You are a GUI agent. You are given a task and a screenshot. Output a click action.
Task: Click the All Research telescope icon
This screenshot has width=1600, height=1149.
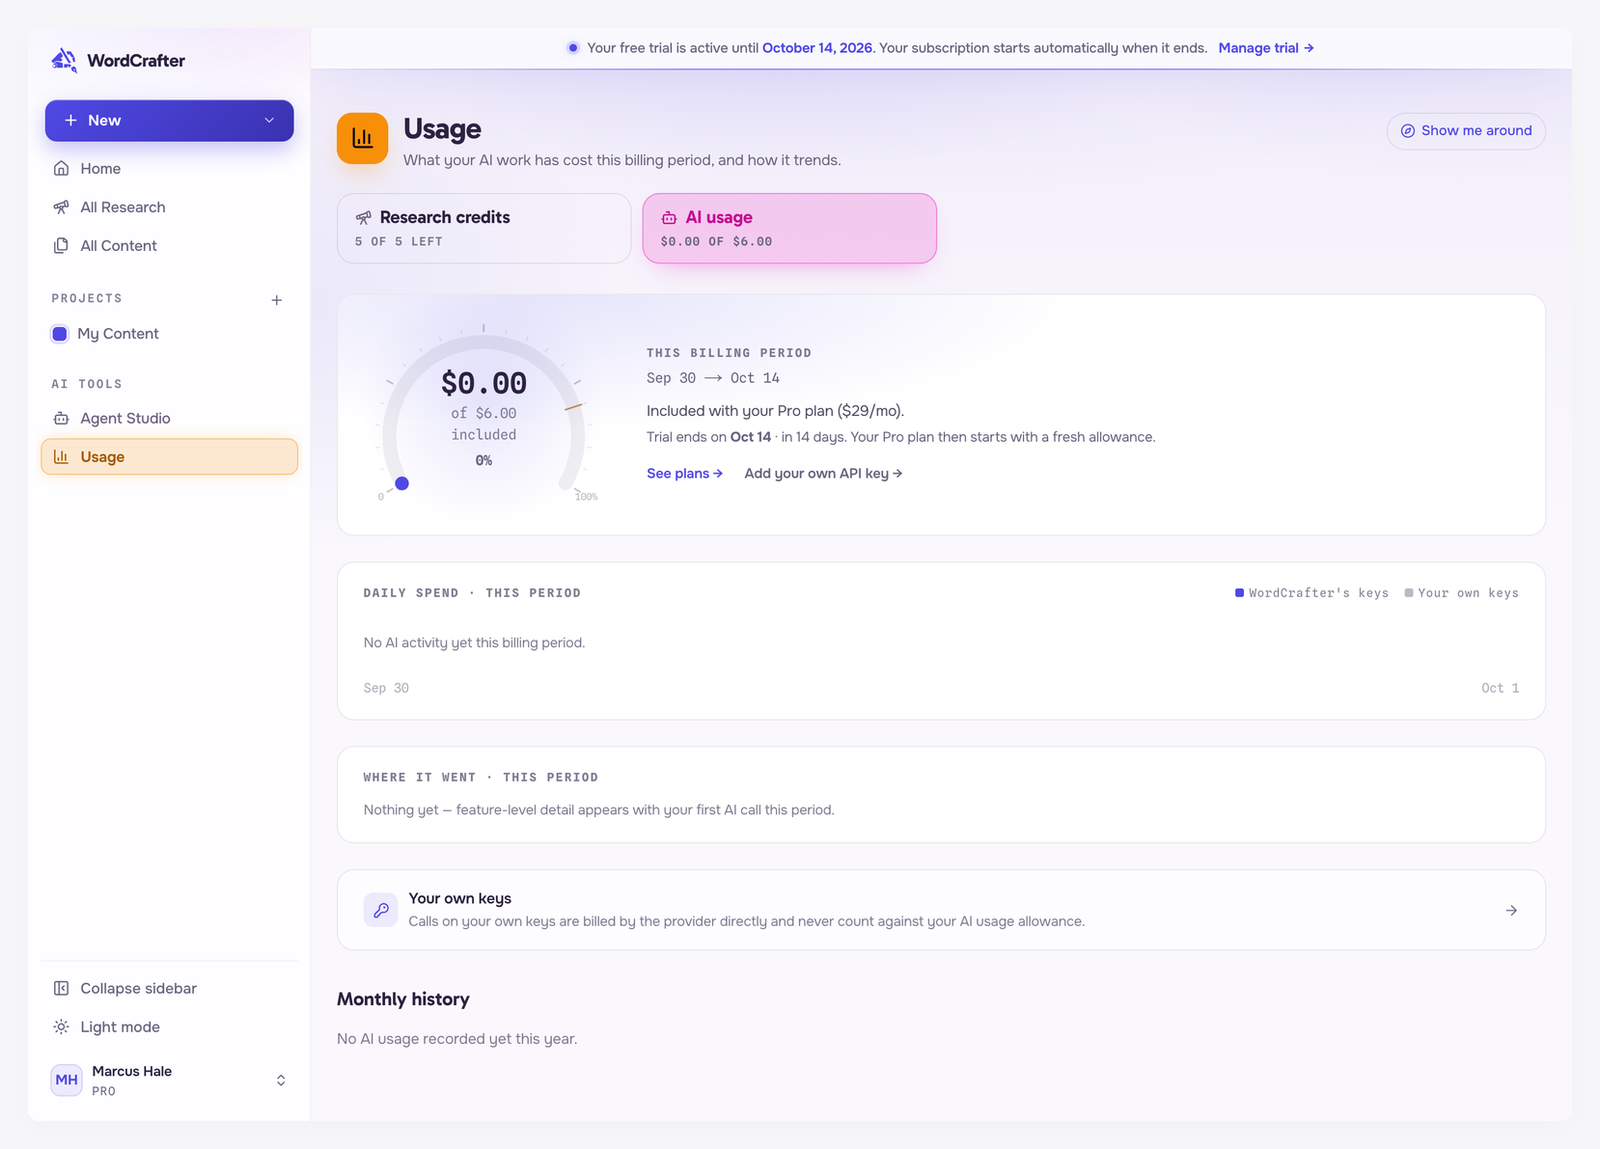point(61,207)
